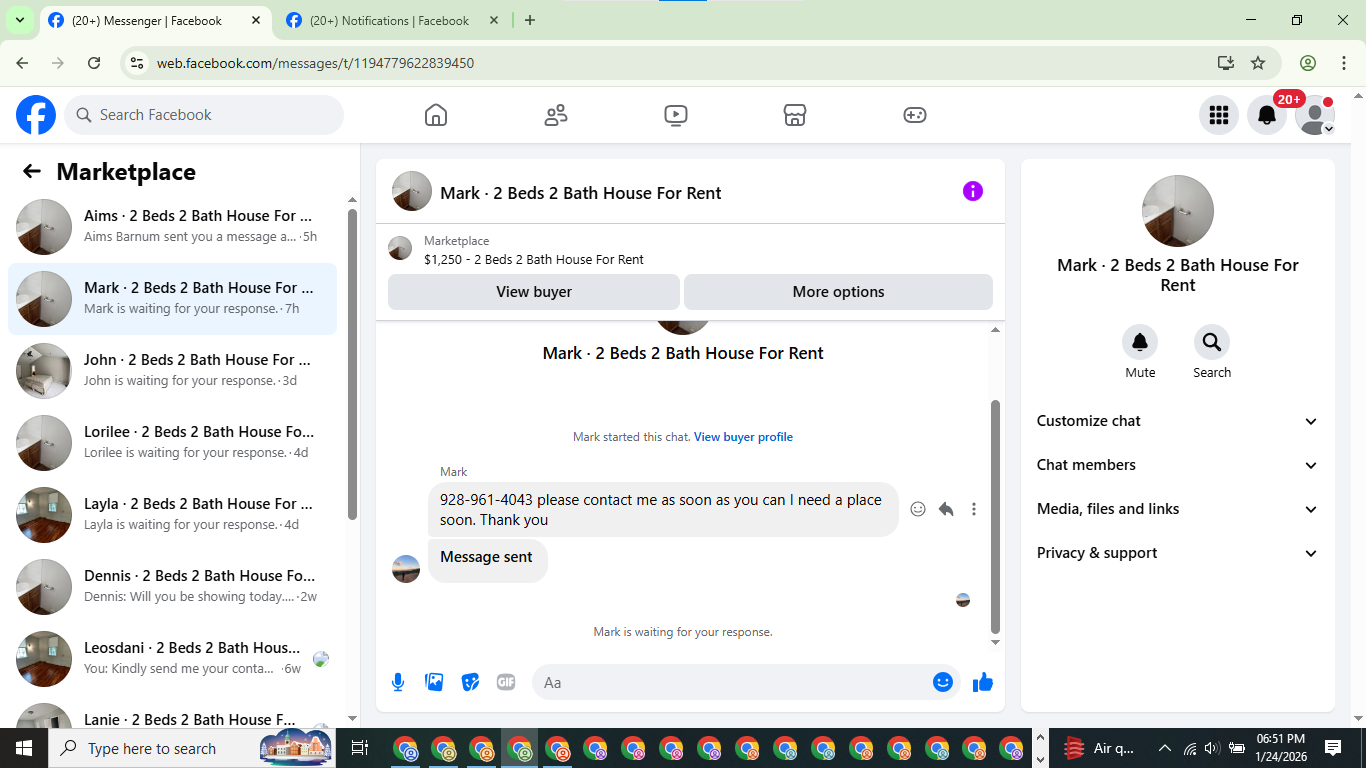1366x768 pixels.
Task: Open the Watch video icon
Action: 676,115
